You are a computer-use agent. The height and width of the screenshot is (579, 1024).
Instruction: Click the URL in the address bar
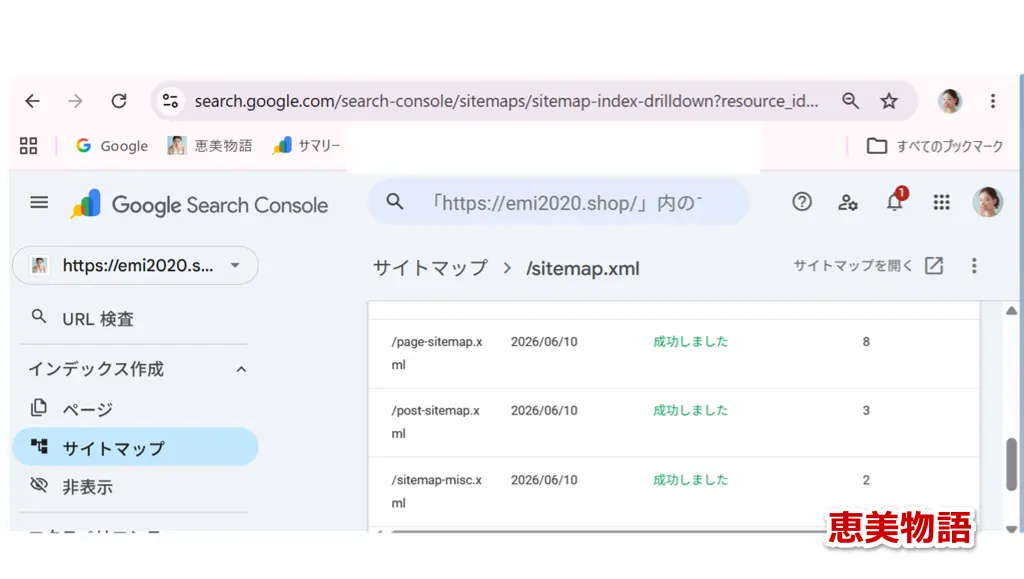[506, 101]
